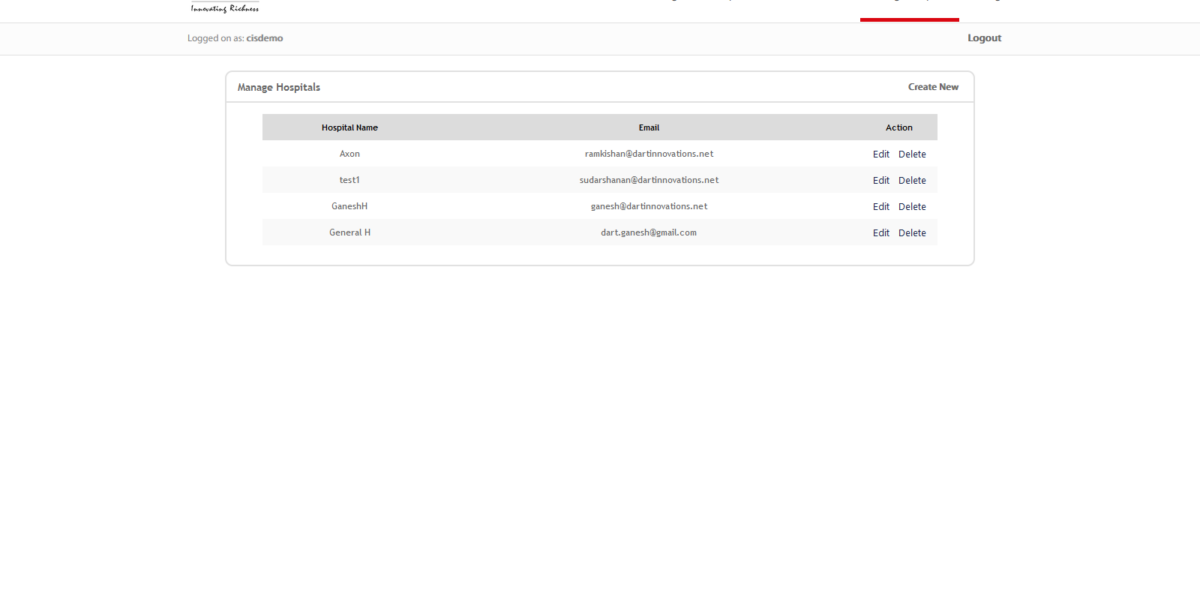Edit the Axon hospital entry
The width and height of the screenshot is (1200, 600).
point(881,153)
